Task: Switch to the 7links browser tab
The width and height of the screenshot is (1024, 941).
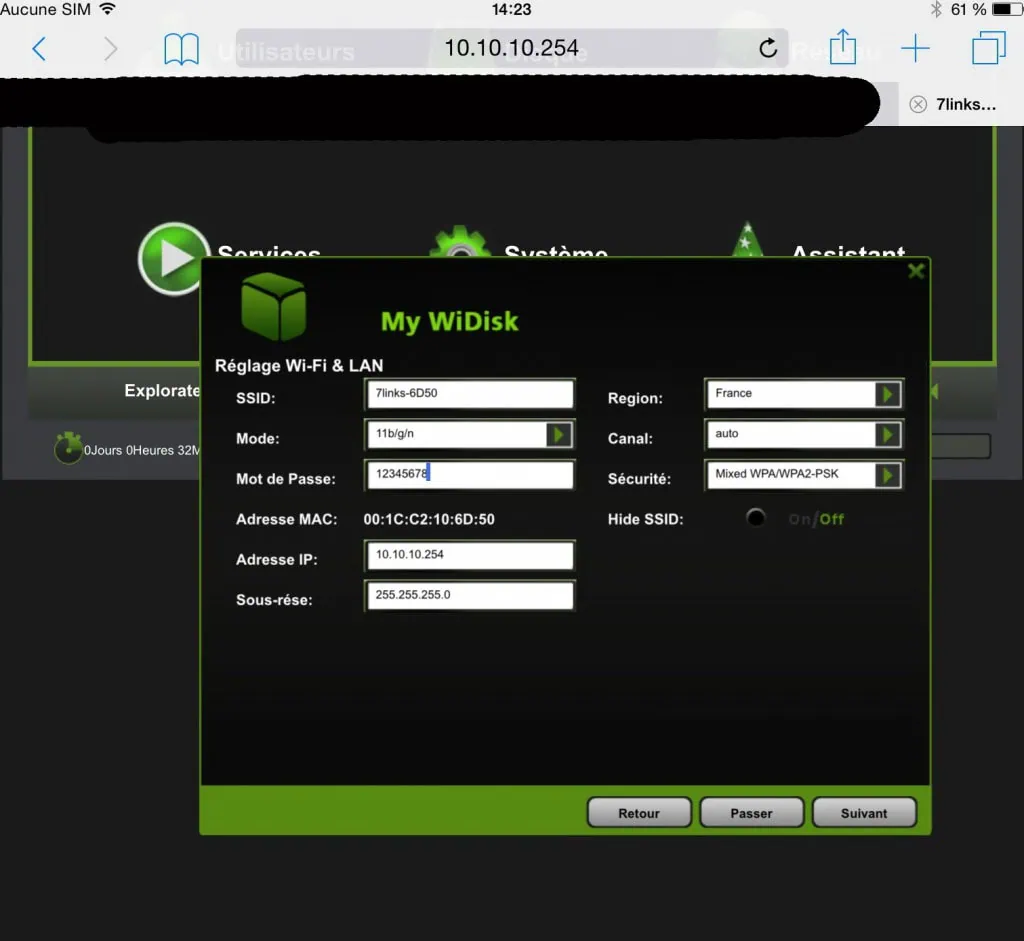Action: (x=965, y=105)
